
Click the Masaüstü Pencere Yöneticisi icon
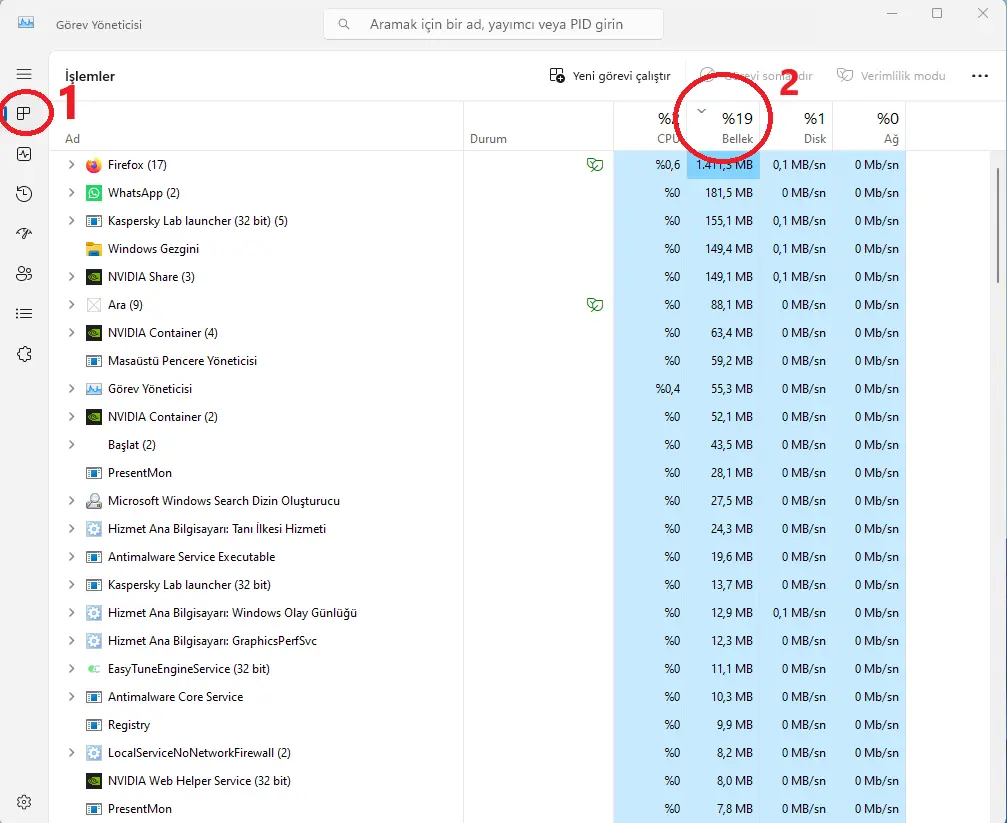coord(94,361)
